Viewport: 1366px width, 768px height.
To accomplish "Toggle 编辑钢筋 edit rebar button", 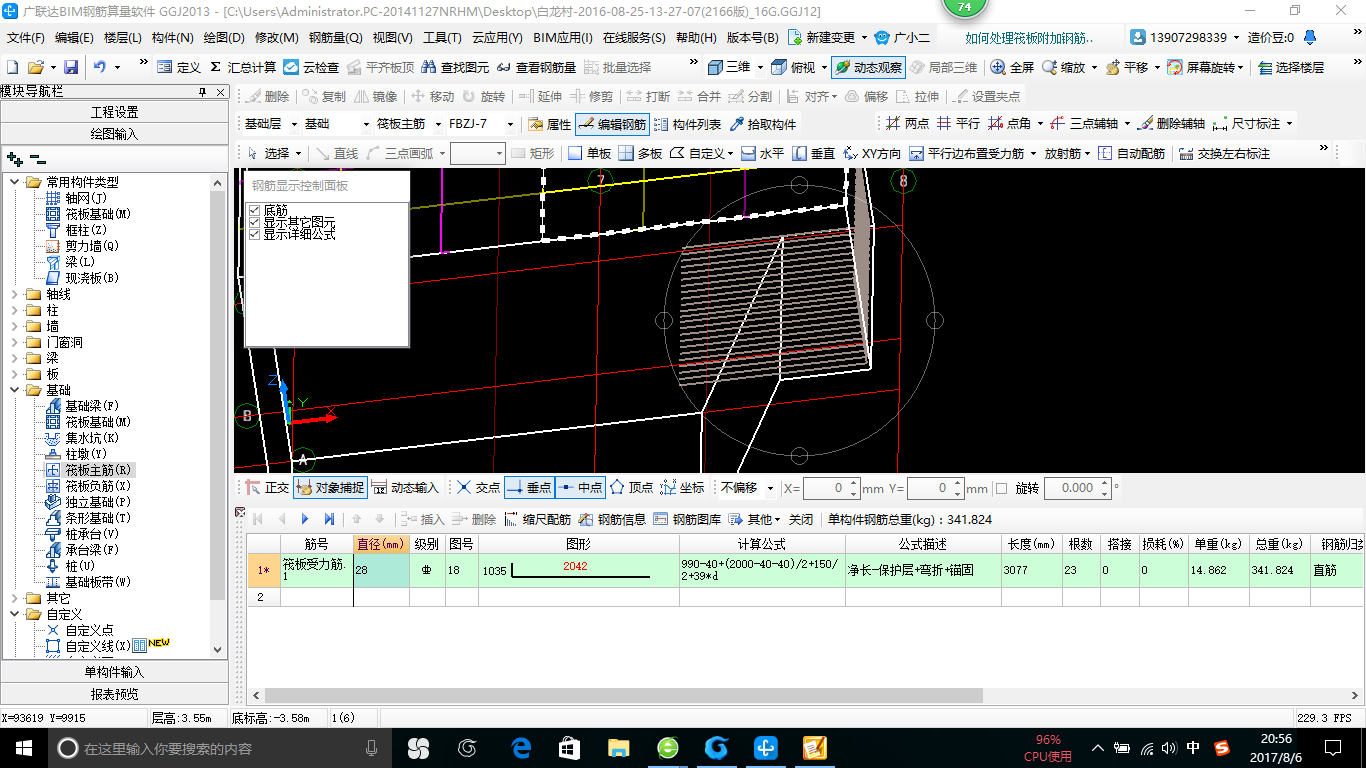I will pyautogui.click(x=612, y=124).
